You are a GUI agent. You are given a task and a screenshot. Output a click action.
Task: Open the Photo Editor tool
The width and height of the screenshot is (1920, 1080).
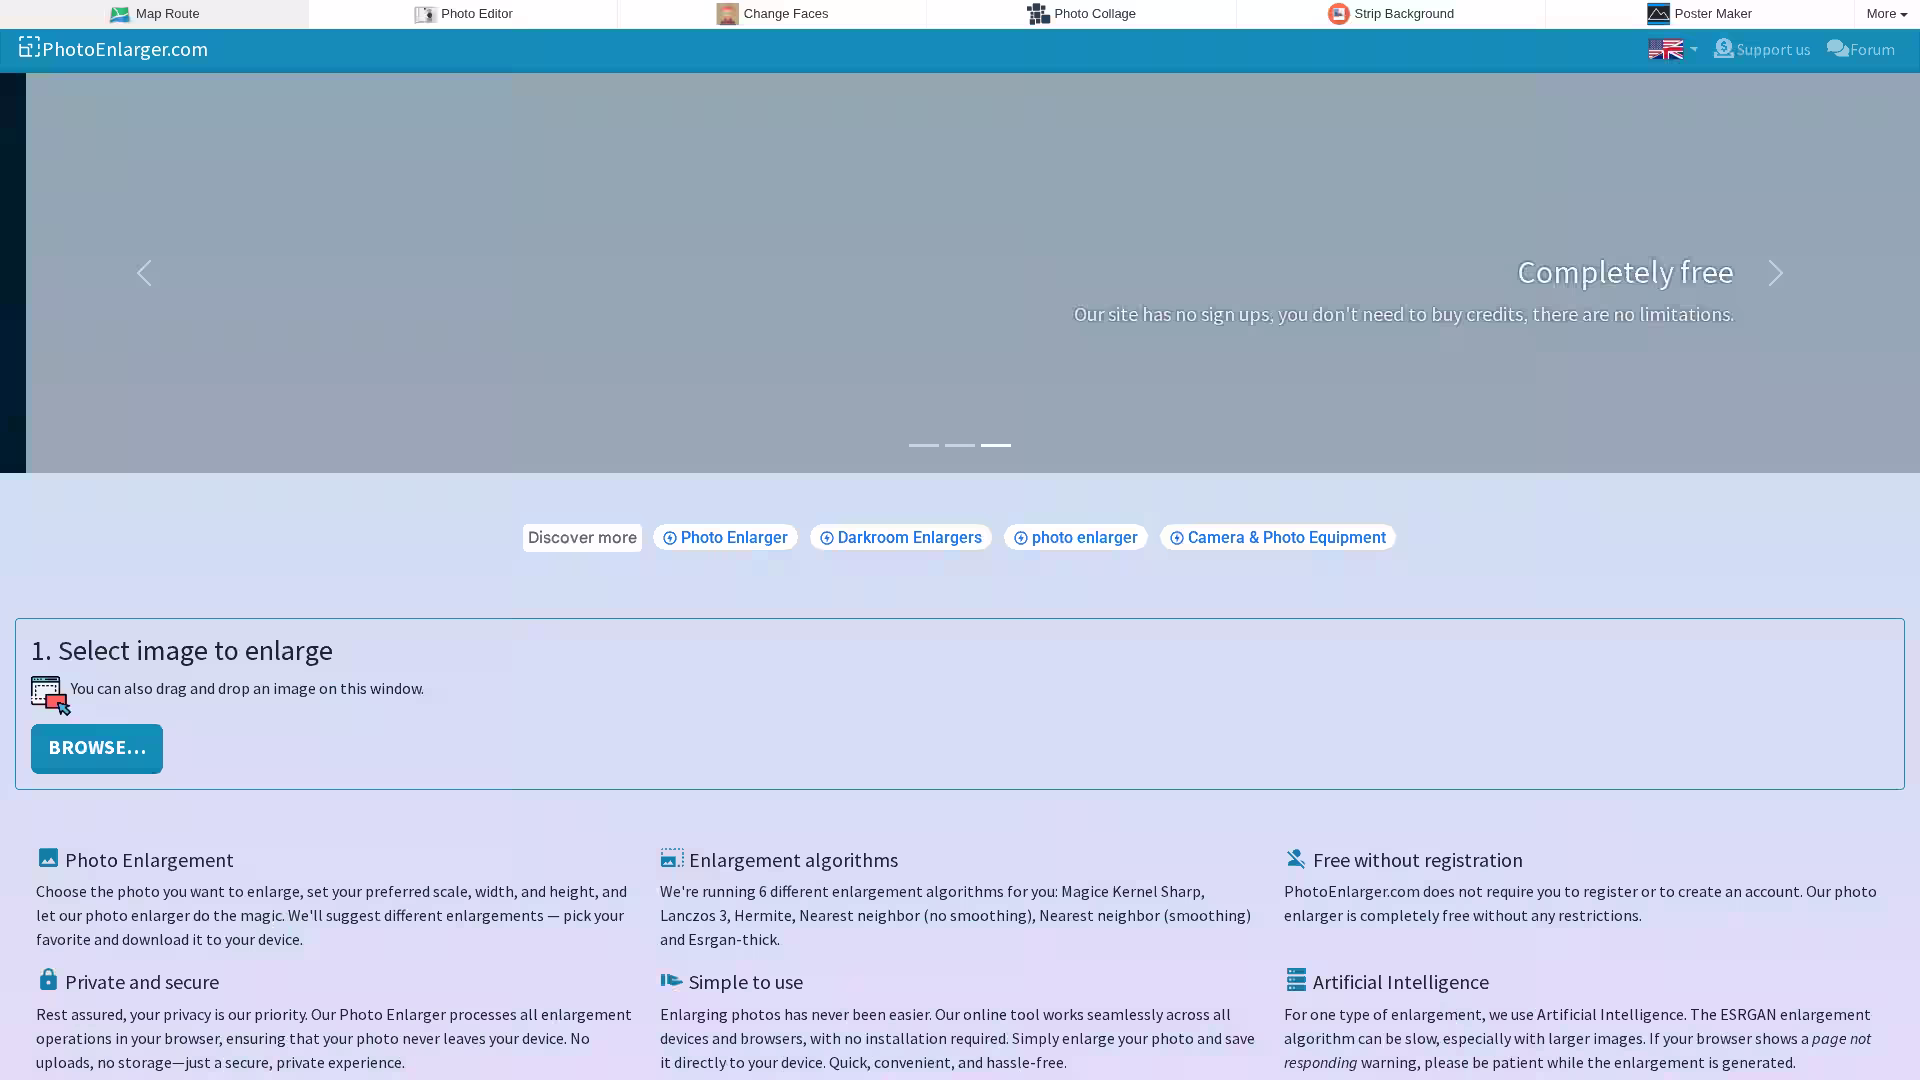[463, 14]
